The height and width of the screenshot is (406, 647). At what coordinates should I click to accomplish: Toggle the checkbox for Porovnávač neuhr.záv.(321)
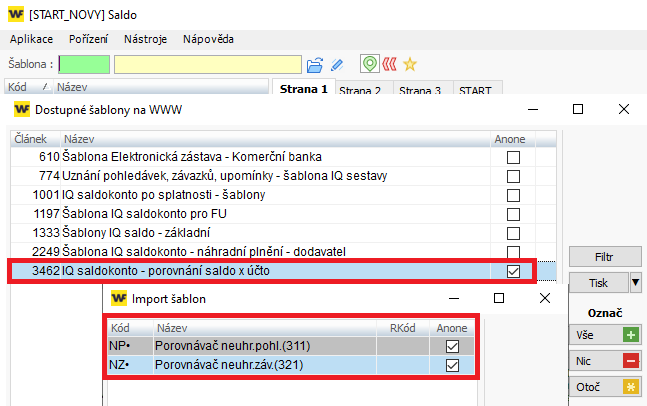451,366
